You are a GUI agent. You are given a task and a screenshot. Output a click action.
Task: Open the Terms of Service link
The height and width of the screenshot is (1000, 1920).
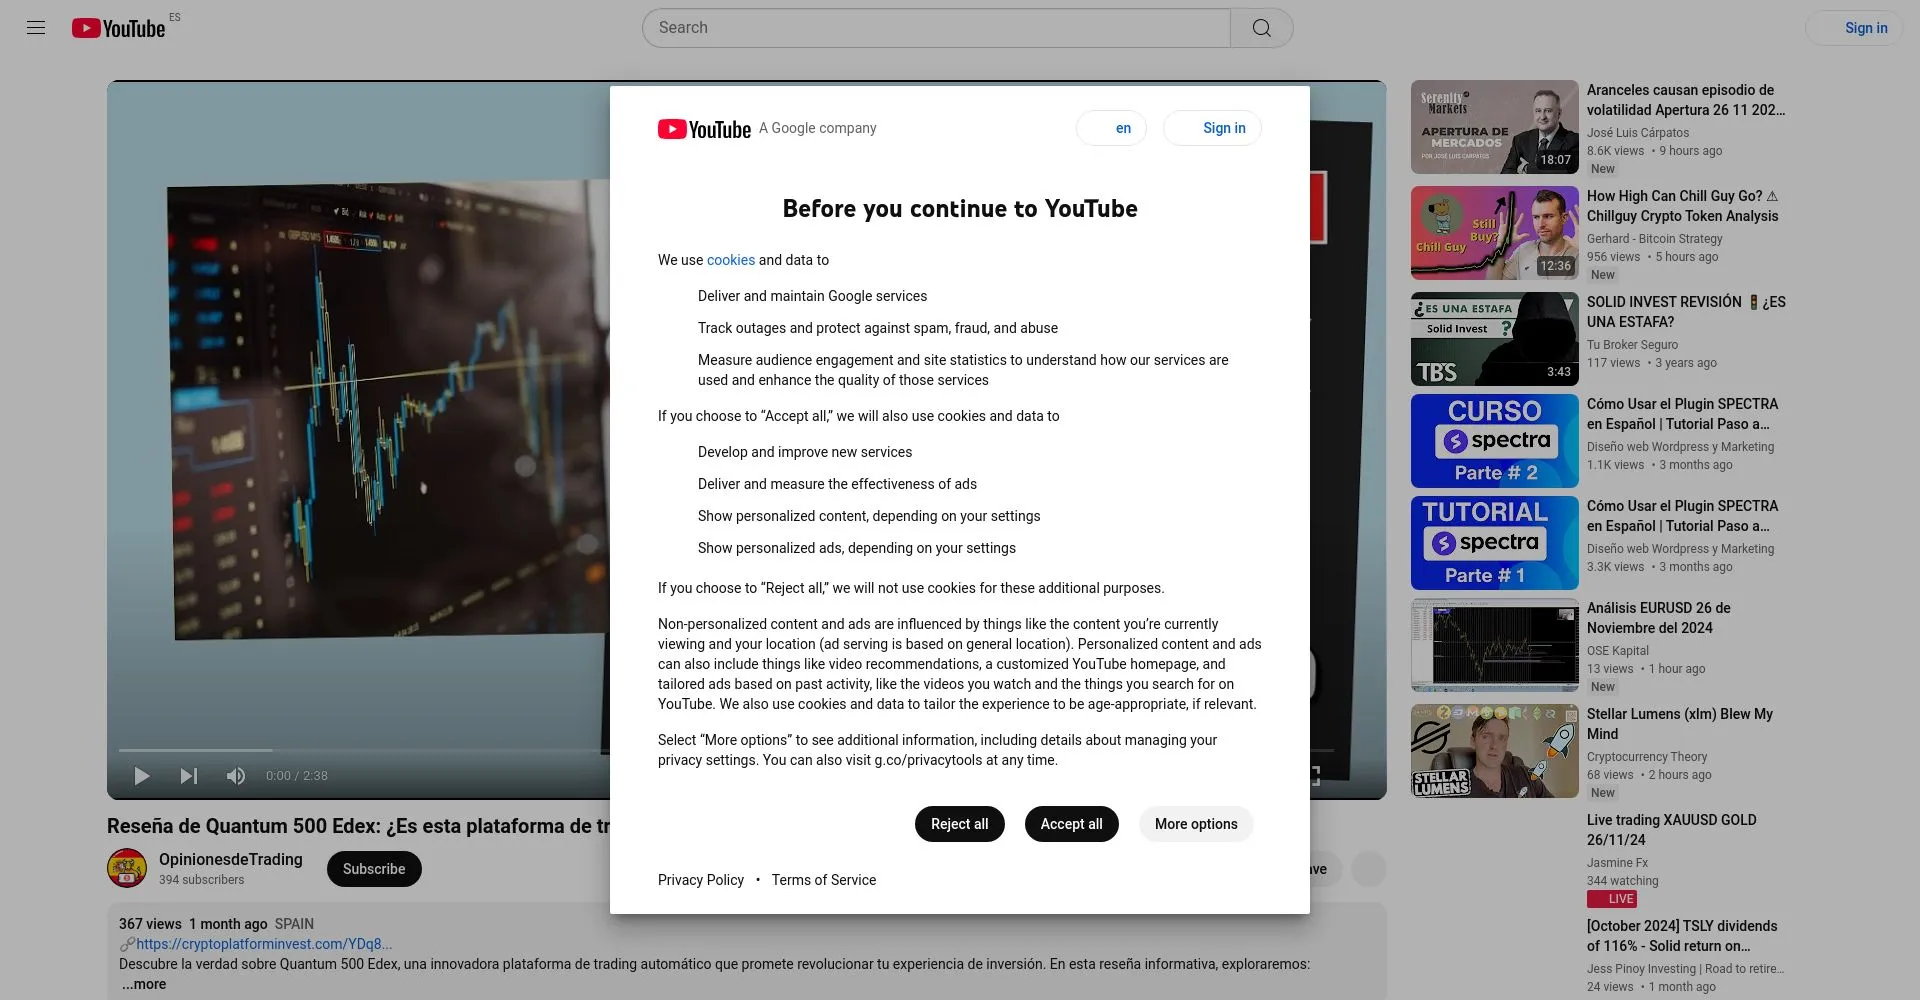tap(824, 880)
